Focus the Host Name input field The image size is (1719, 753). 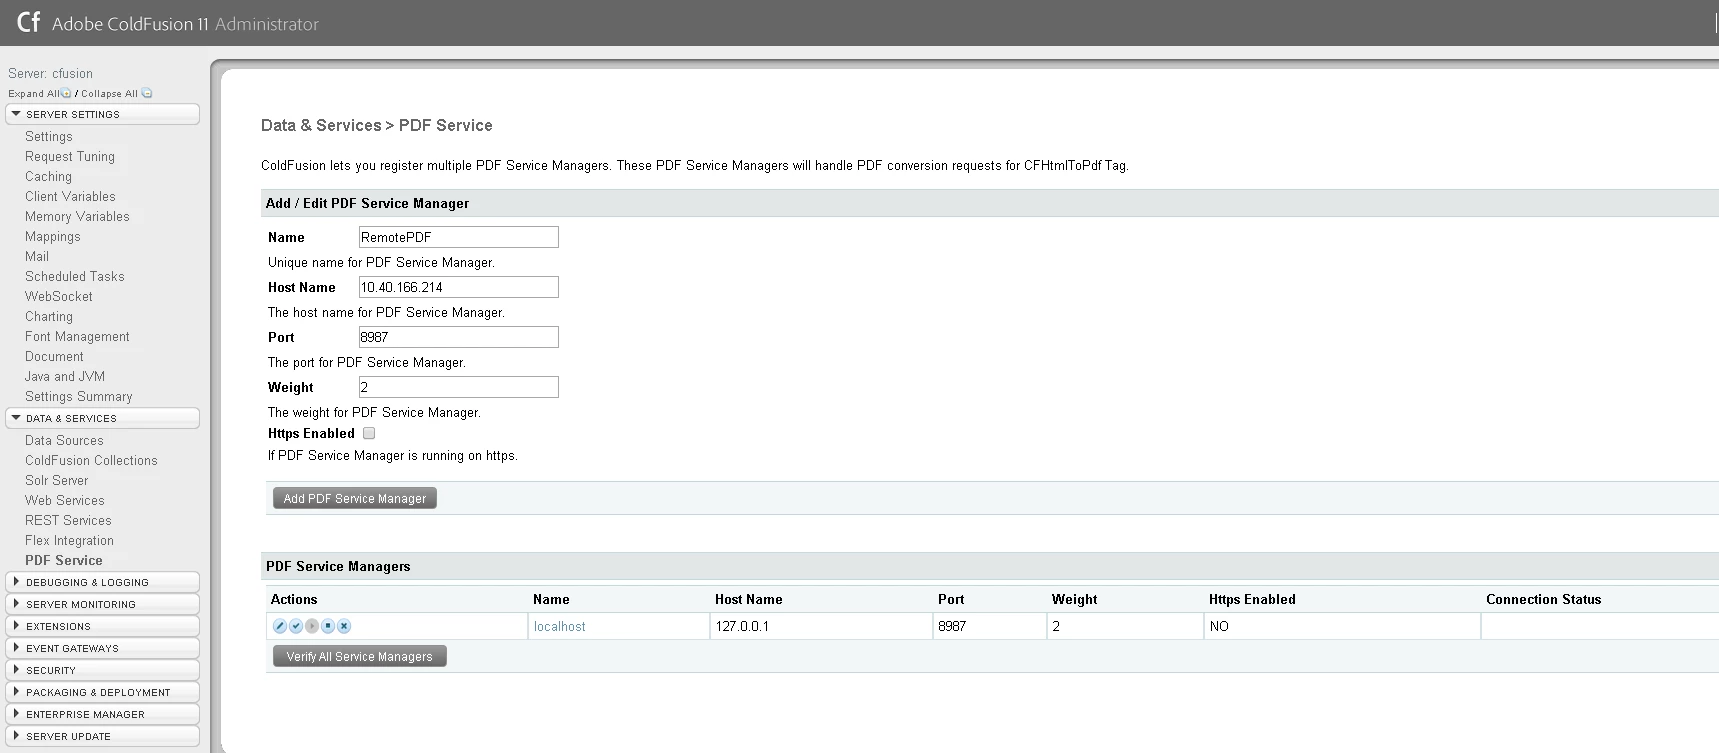point(459,287)
